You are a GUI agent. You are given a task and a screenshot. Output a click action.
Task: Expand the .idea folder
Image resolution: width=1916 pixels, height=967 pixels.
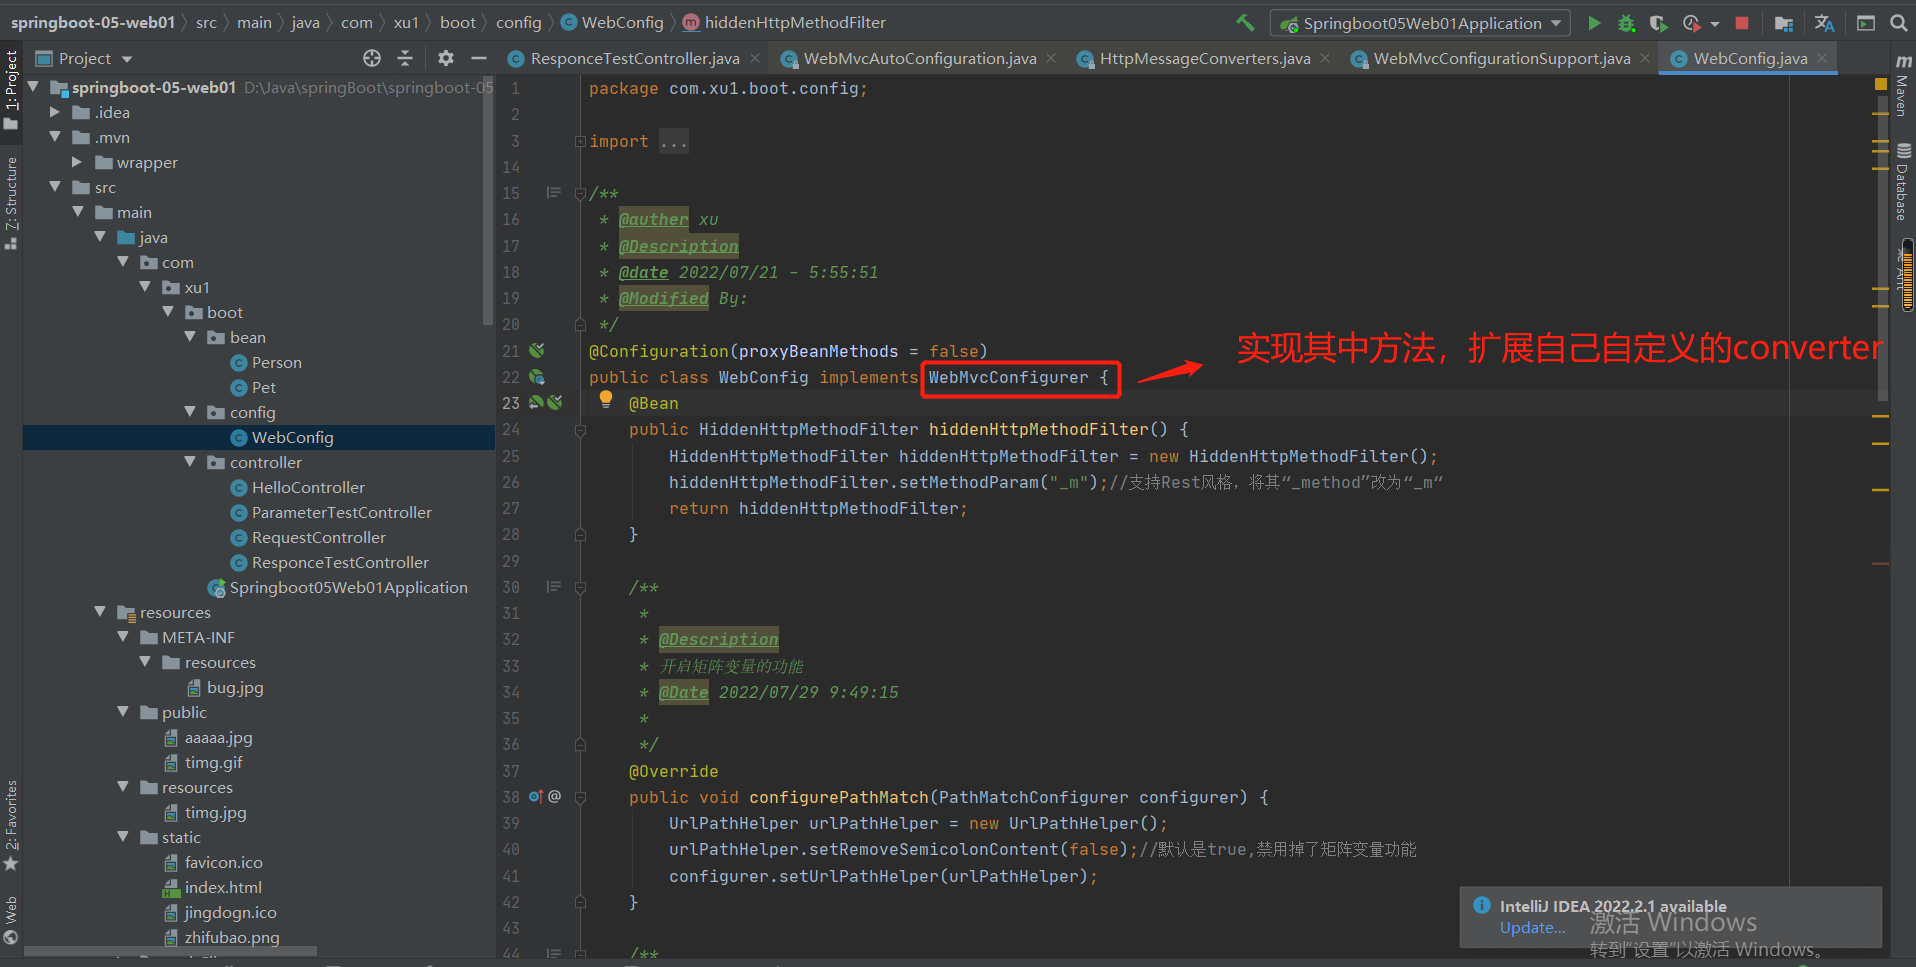[x=55, y=112]
